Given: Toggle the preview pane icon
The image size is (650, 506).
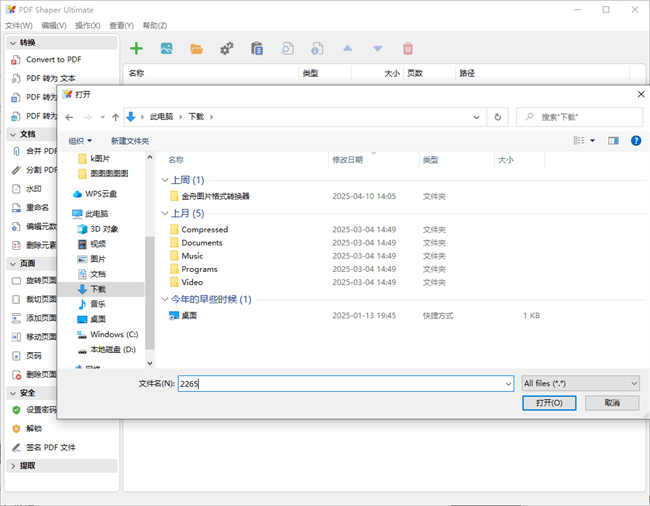Looking at the screenshot, I should click(x=613, y=141).
